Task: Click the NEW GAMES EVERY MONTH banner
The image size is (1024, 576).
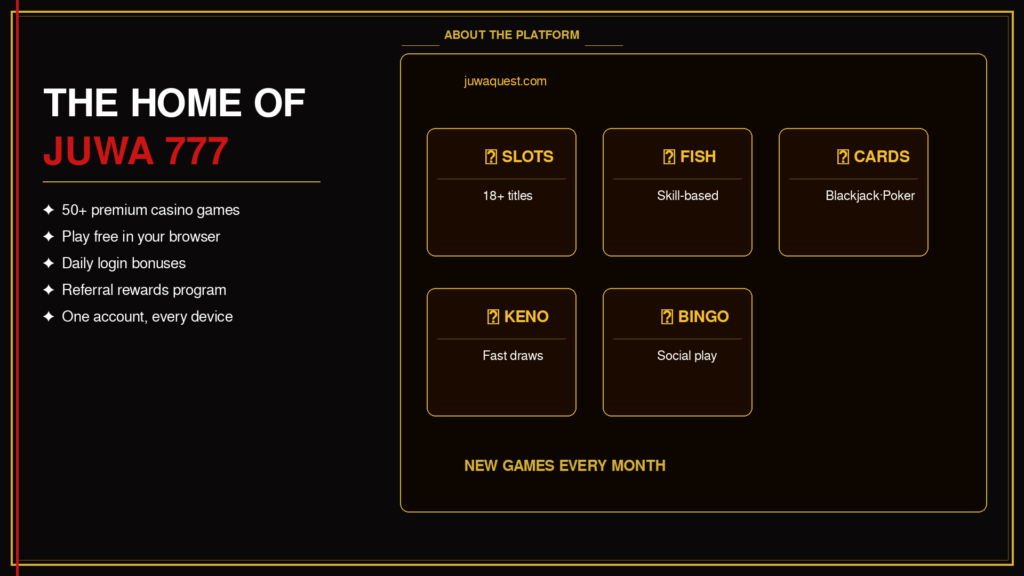Action: pos(565,466)
